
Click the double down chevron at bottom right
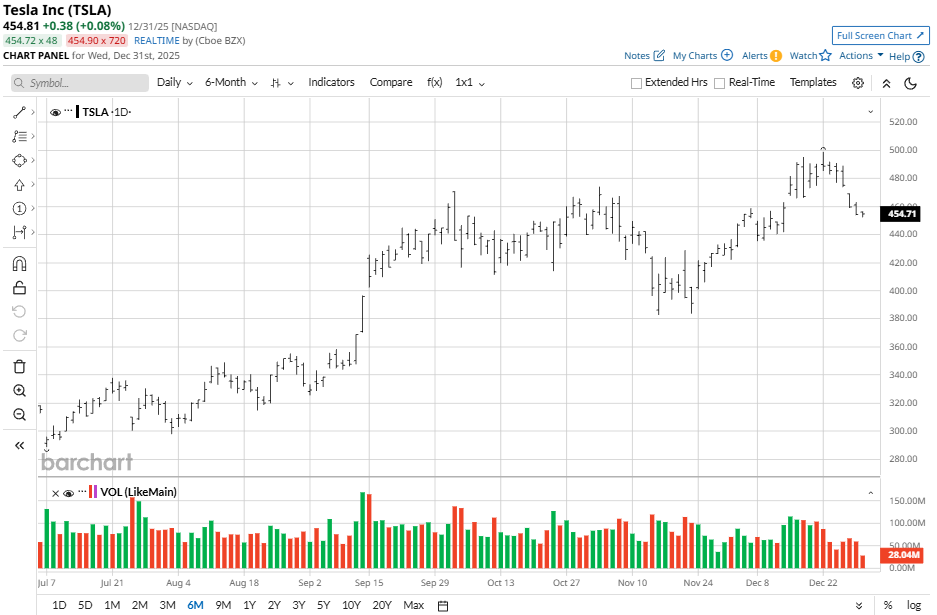point(859,605)
